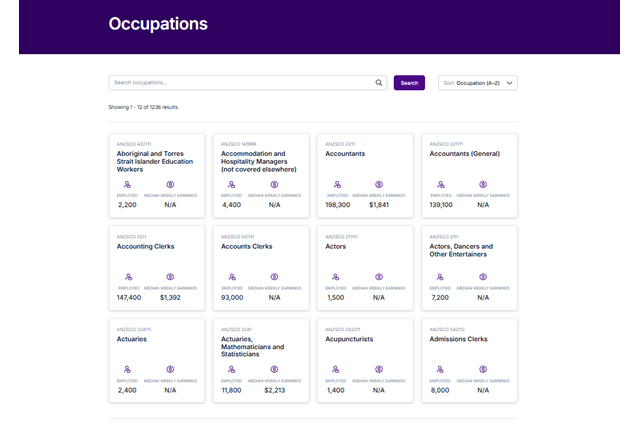The width and height of the screenshot is (640, 425).
Task: Click the earnings dollar icon on Accountants card
Action: click(379, 185)
